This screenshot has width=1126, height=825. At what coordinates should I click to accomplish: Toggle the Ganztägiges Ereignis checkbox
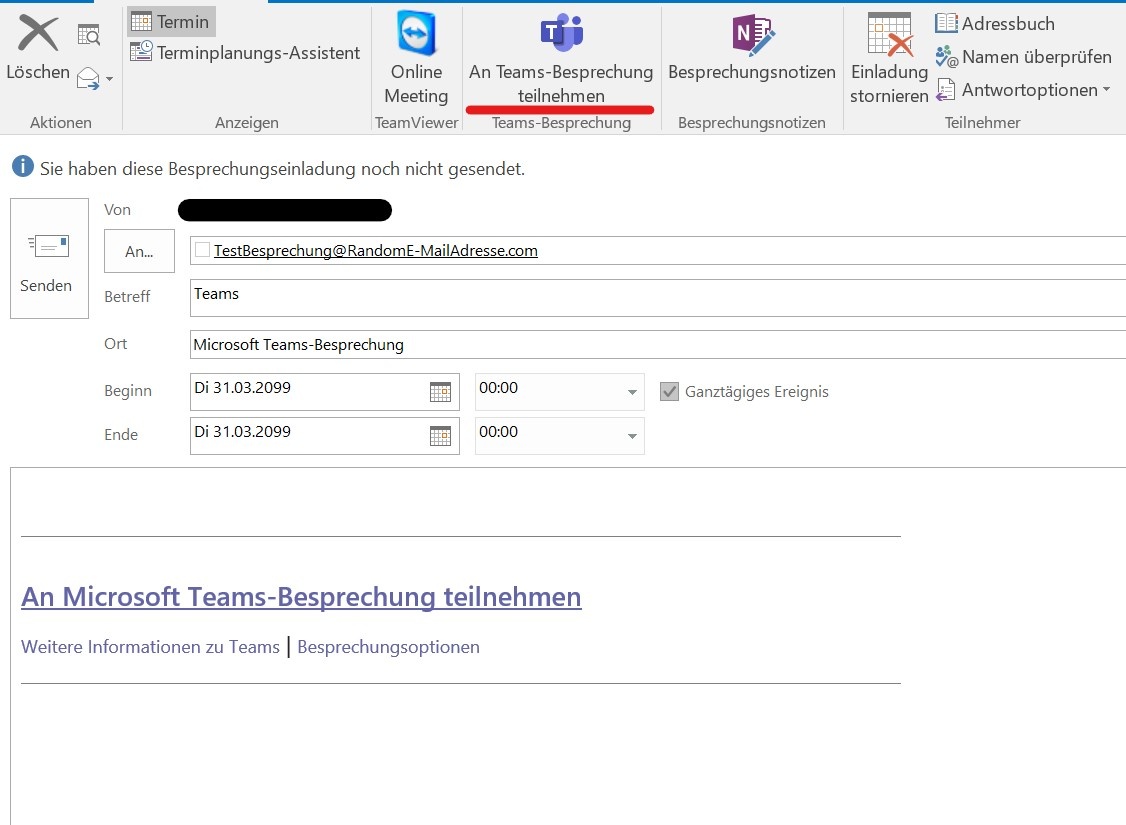pos(670,392)
